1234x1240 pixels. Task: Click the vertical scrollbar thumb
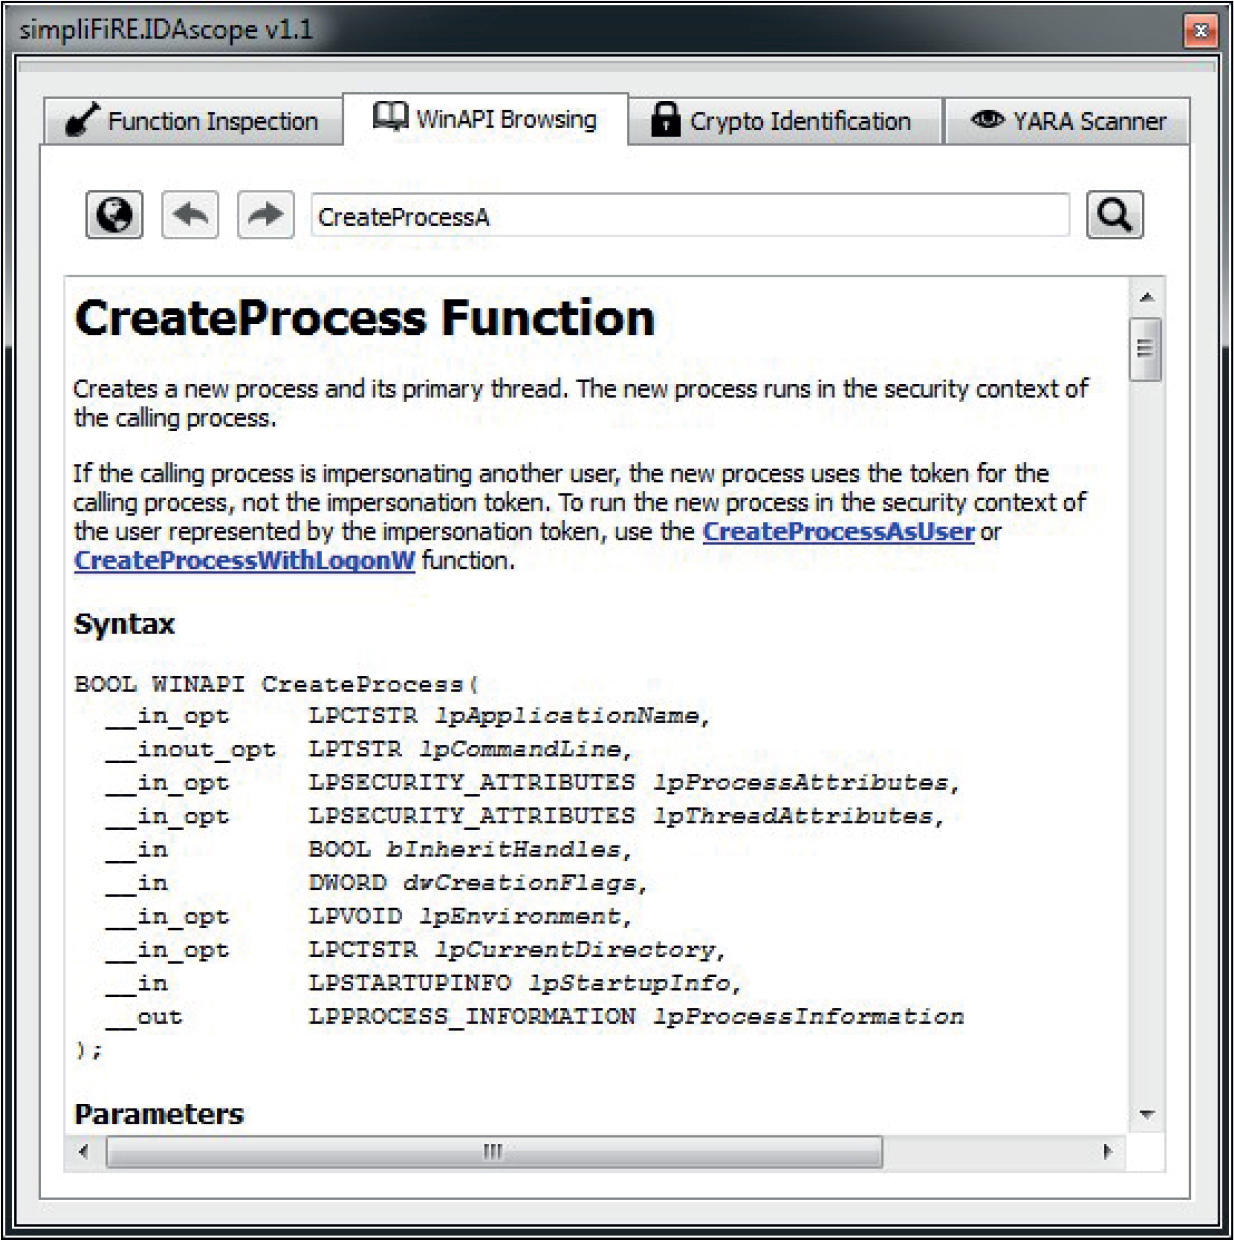(1146, 349)
